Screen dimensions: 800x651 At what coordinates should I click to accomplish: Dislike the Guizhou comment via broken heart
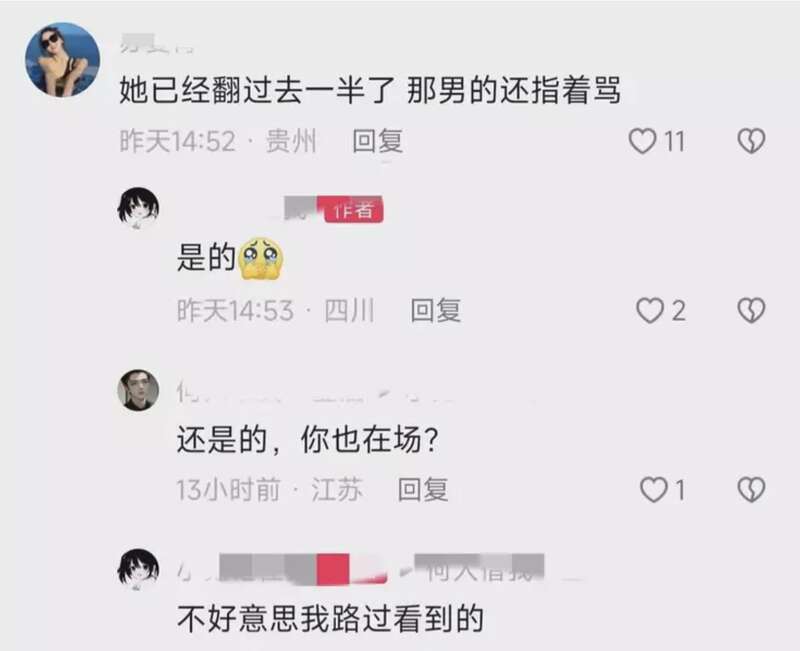pyautogui.click(x=752, y=141)
